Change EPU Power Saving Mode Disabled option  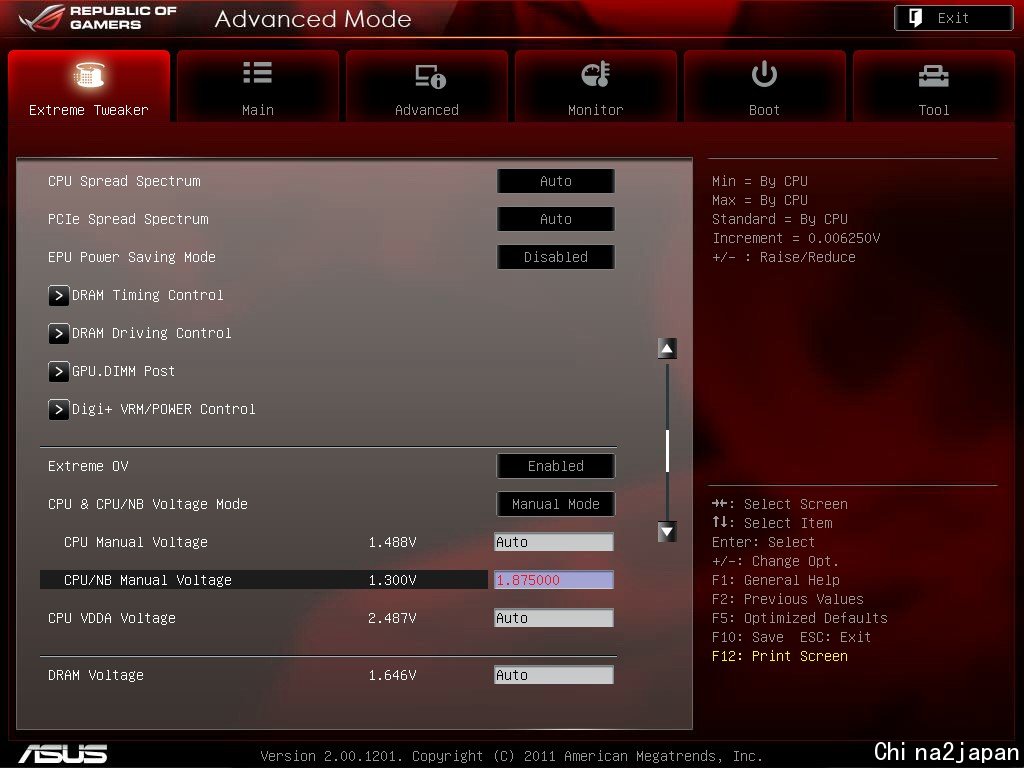click(x=556, y=257)
